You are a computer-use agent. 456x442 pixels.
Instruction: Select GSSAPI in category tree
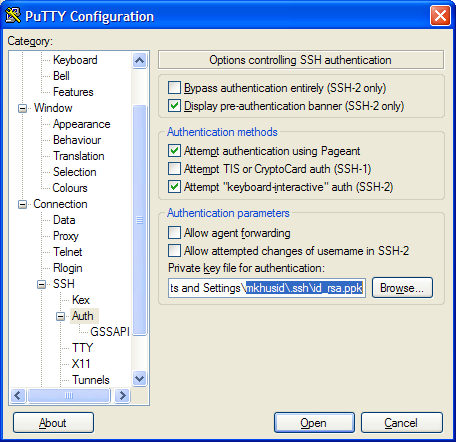pyautogui.click(x=110, y=332)
